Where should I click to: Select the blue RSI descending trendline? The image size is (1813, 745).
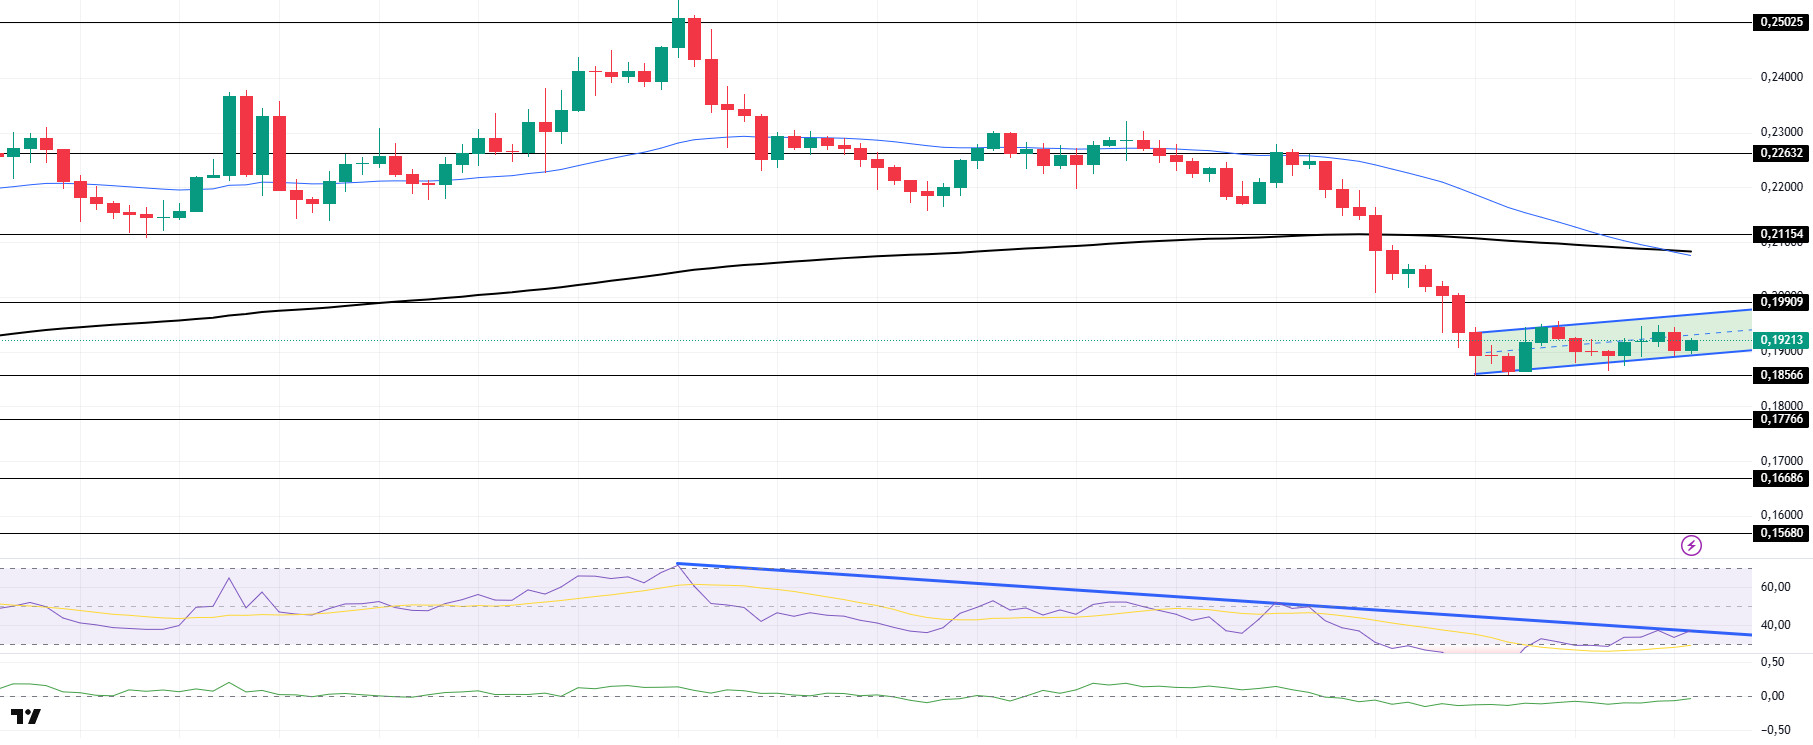click(1214, 599)
